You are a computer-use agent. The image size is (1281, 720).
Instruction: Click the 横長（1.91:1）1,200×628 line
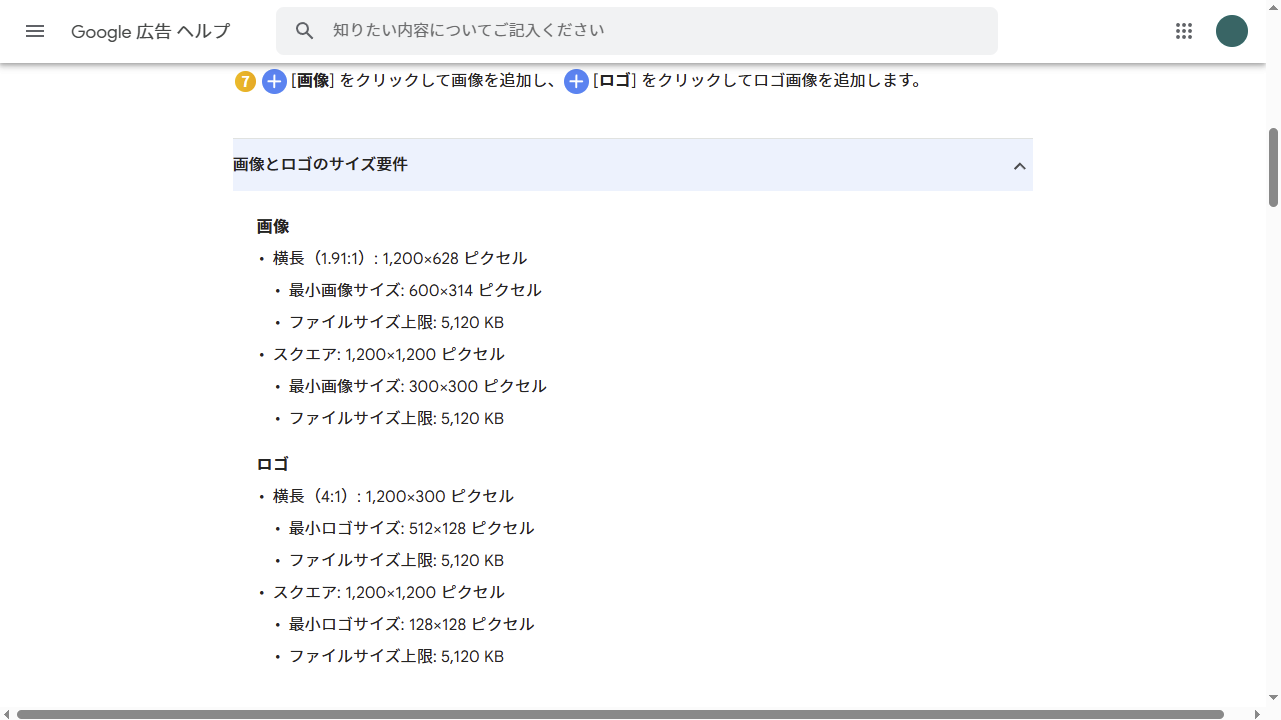pos(400,258)
